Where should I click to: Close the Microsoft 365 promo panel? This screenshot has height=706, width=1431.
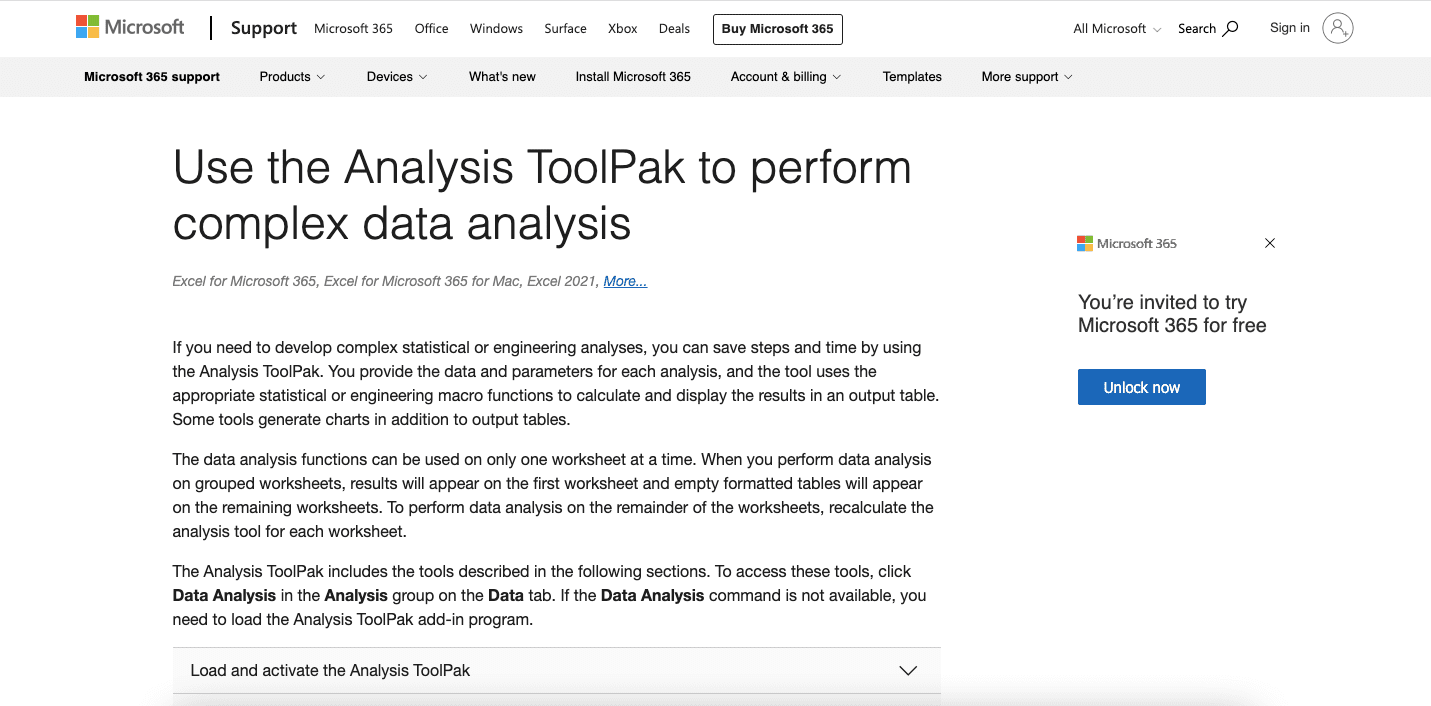[x=1270, y=243]
